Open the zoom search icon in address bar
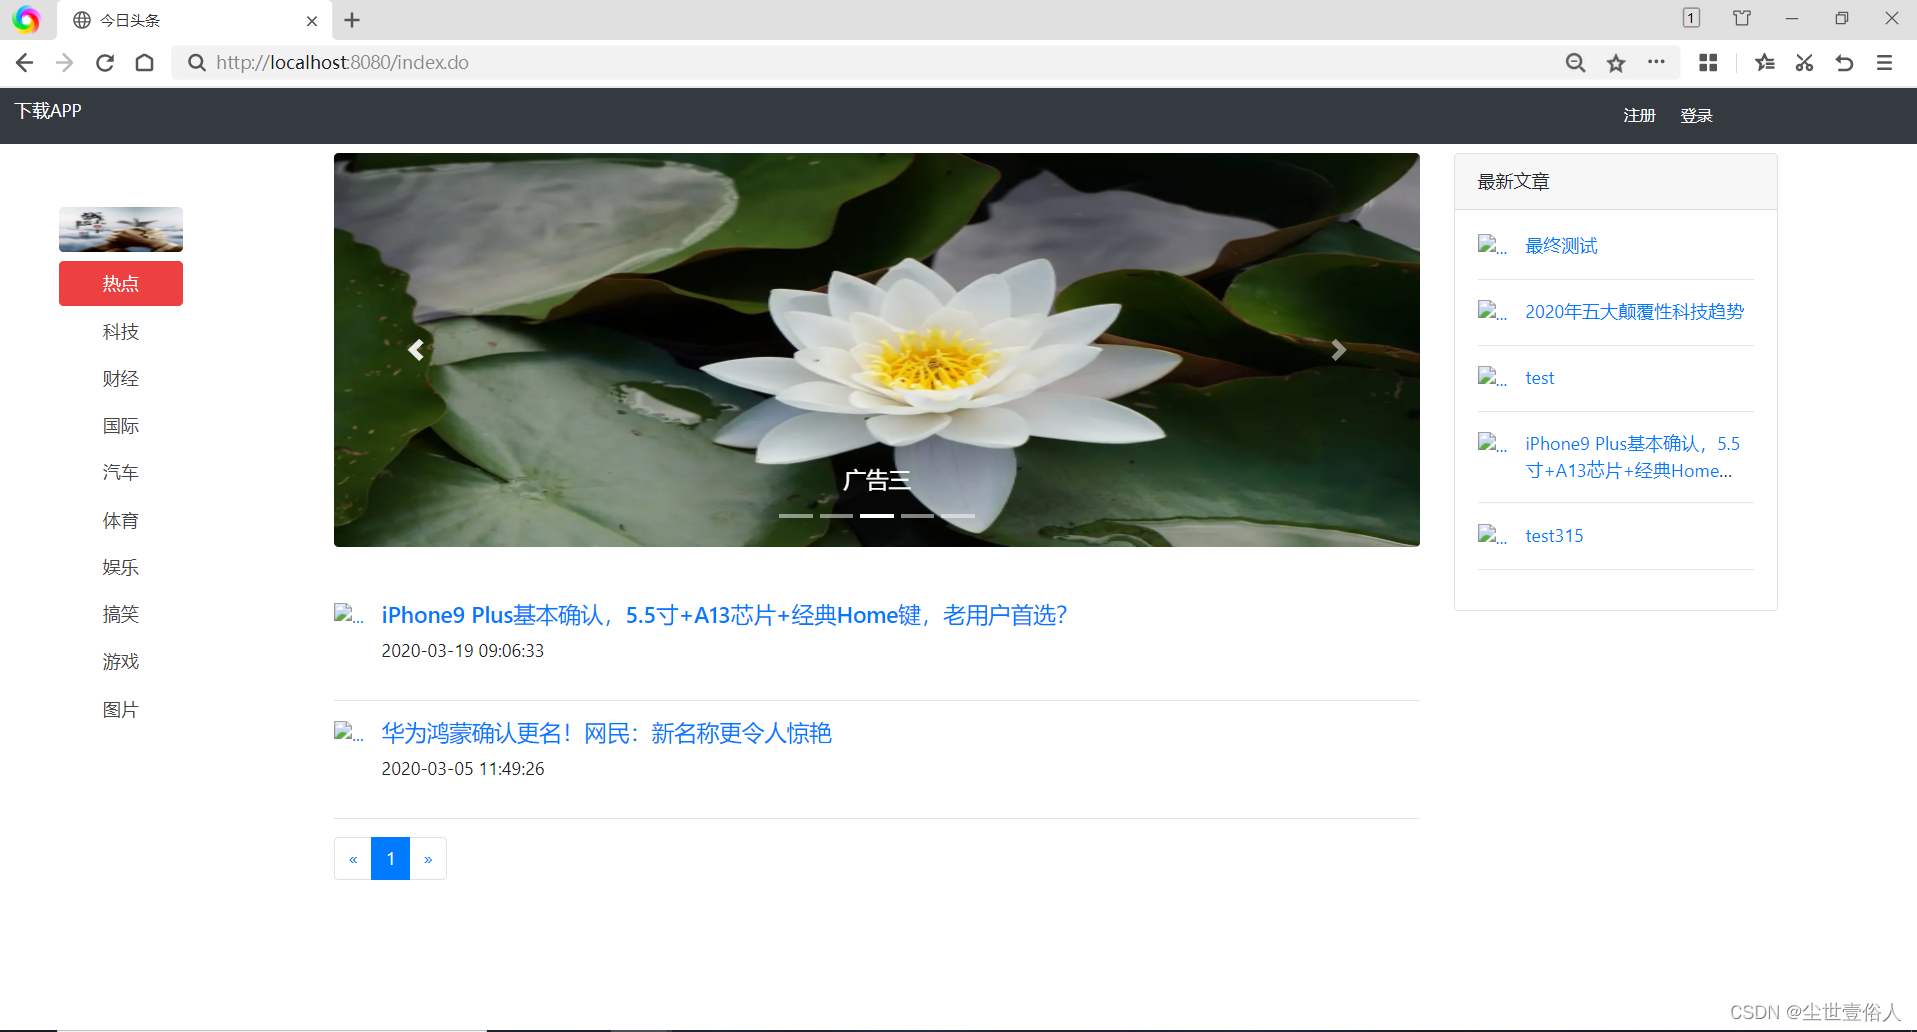This screenshot has height=1032, width=1917. click(1575, 62)
